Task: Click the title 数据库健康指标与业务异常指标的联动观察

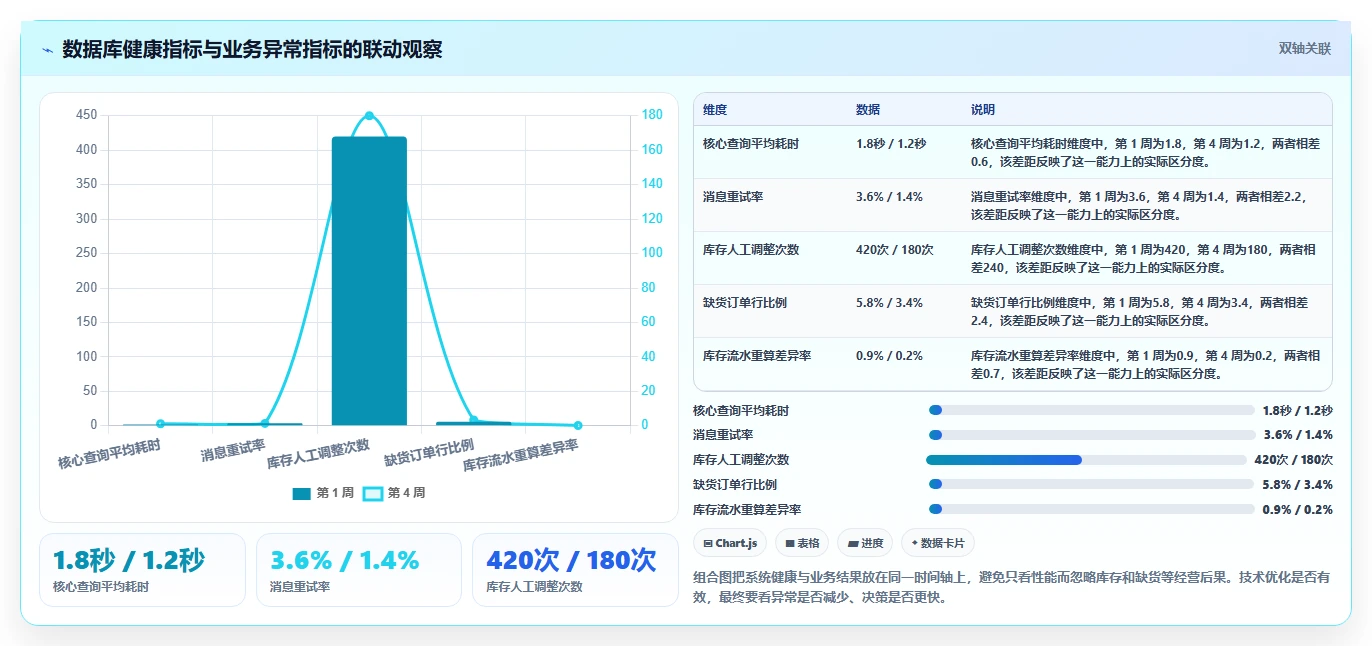Action: [x=252, y=49]
